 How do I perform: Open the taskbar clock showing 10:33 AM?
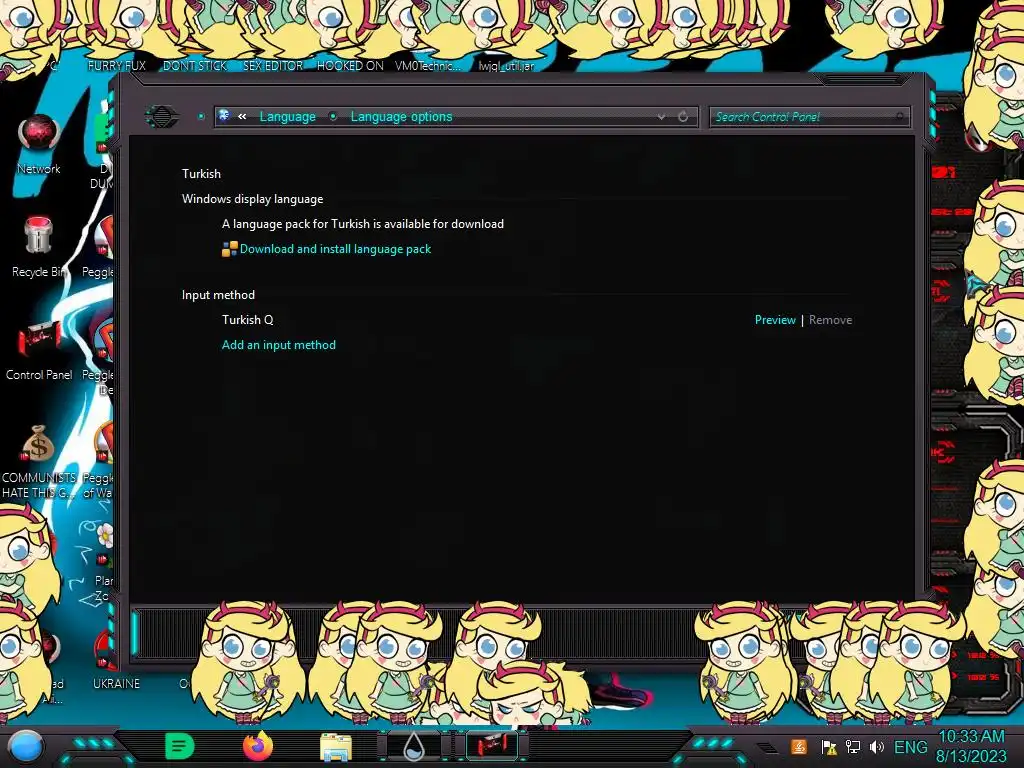click(x=971, y=746)
